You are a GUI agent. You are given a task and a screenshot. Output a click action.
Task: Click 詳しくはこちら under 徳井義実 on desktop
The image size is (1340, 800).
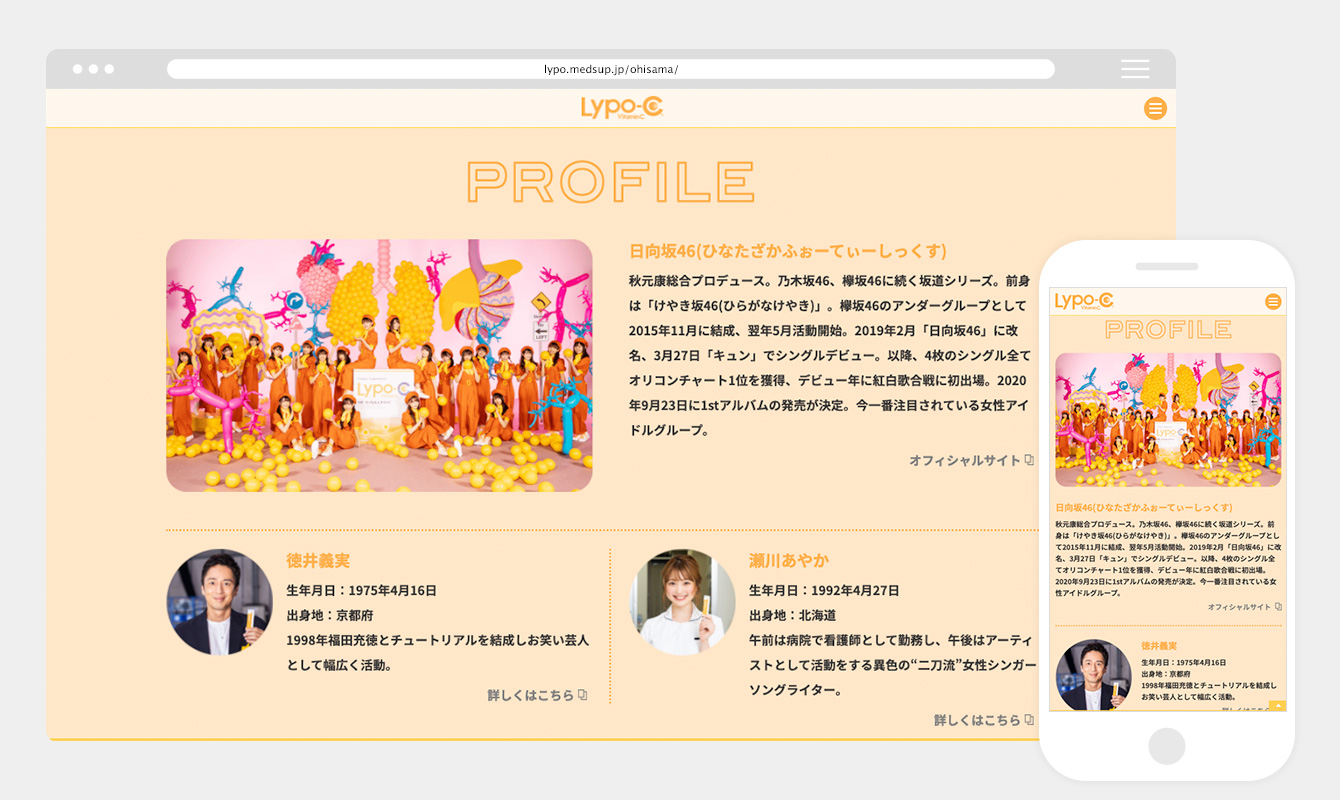(x=537, y=695)
